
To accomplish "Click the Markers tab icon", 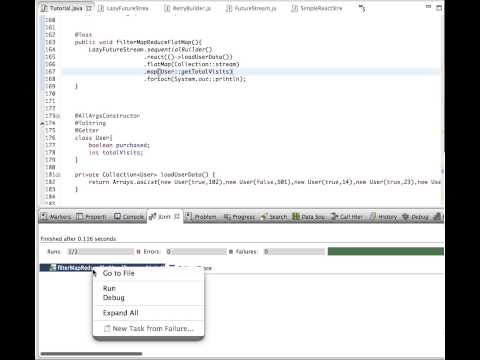I will [44, 217].
